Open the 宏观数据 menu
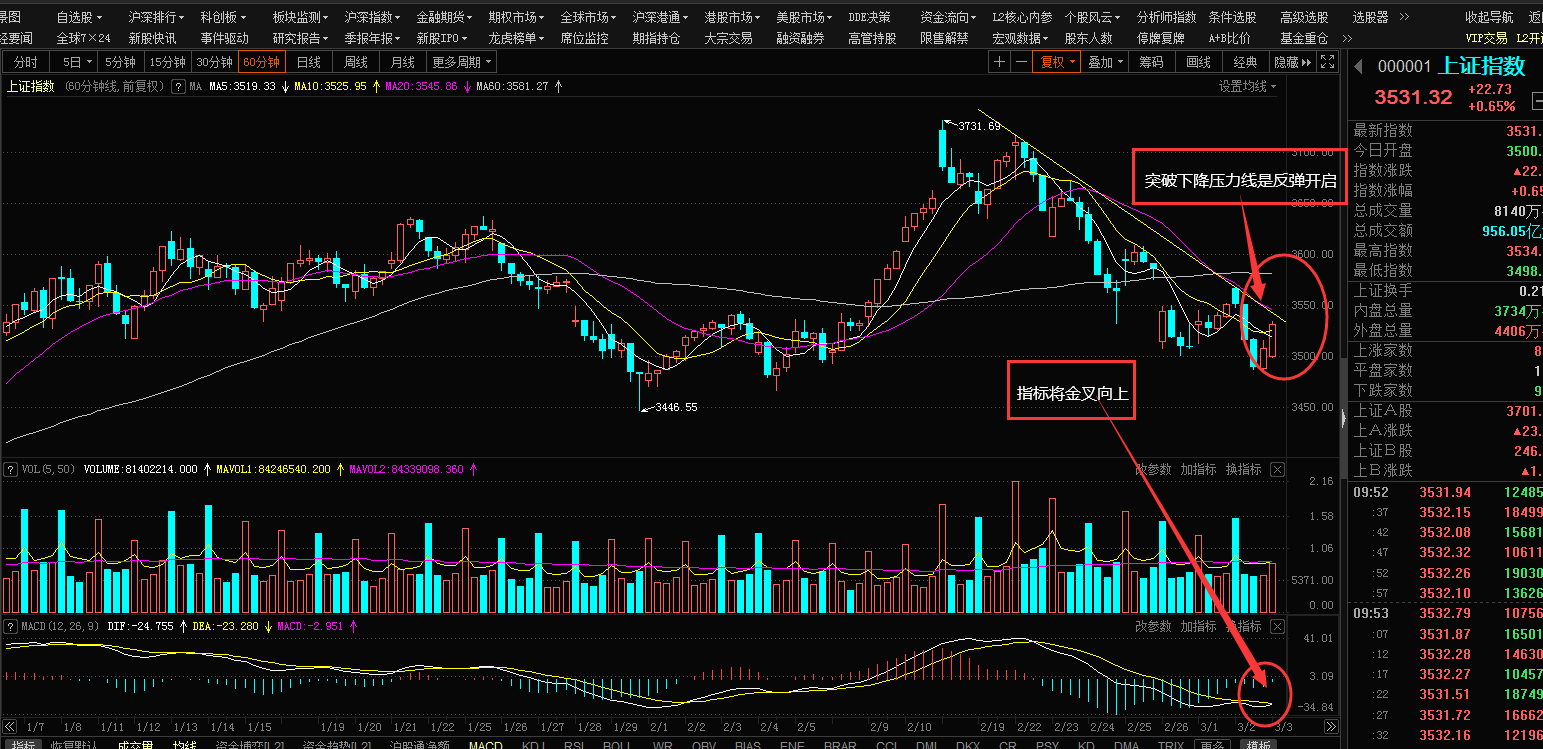The height and width of the screenshot is (749, 1543). coord(1020,38)
